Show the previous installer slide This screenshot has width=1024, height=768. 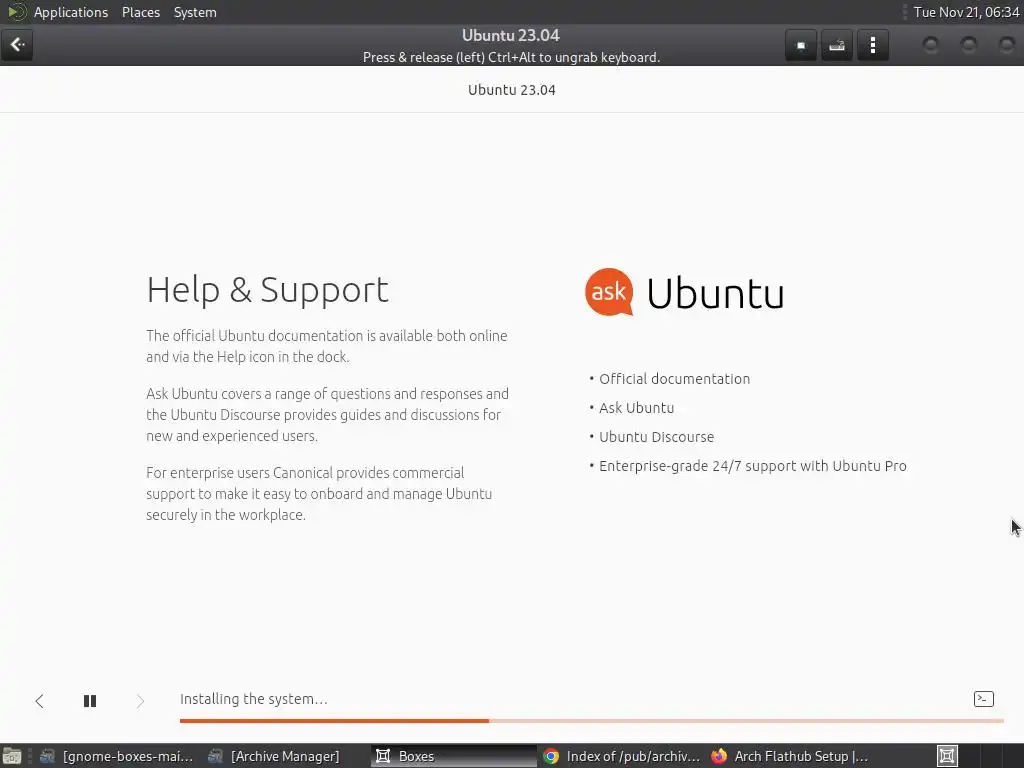click(40, 701)
